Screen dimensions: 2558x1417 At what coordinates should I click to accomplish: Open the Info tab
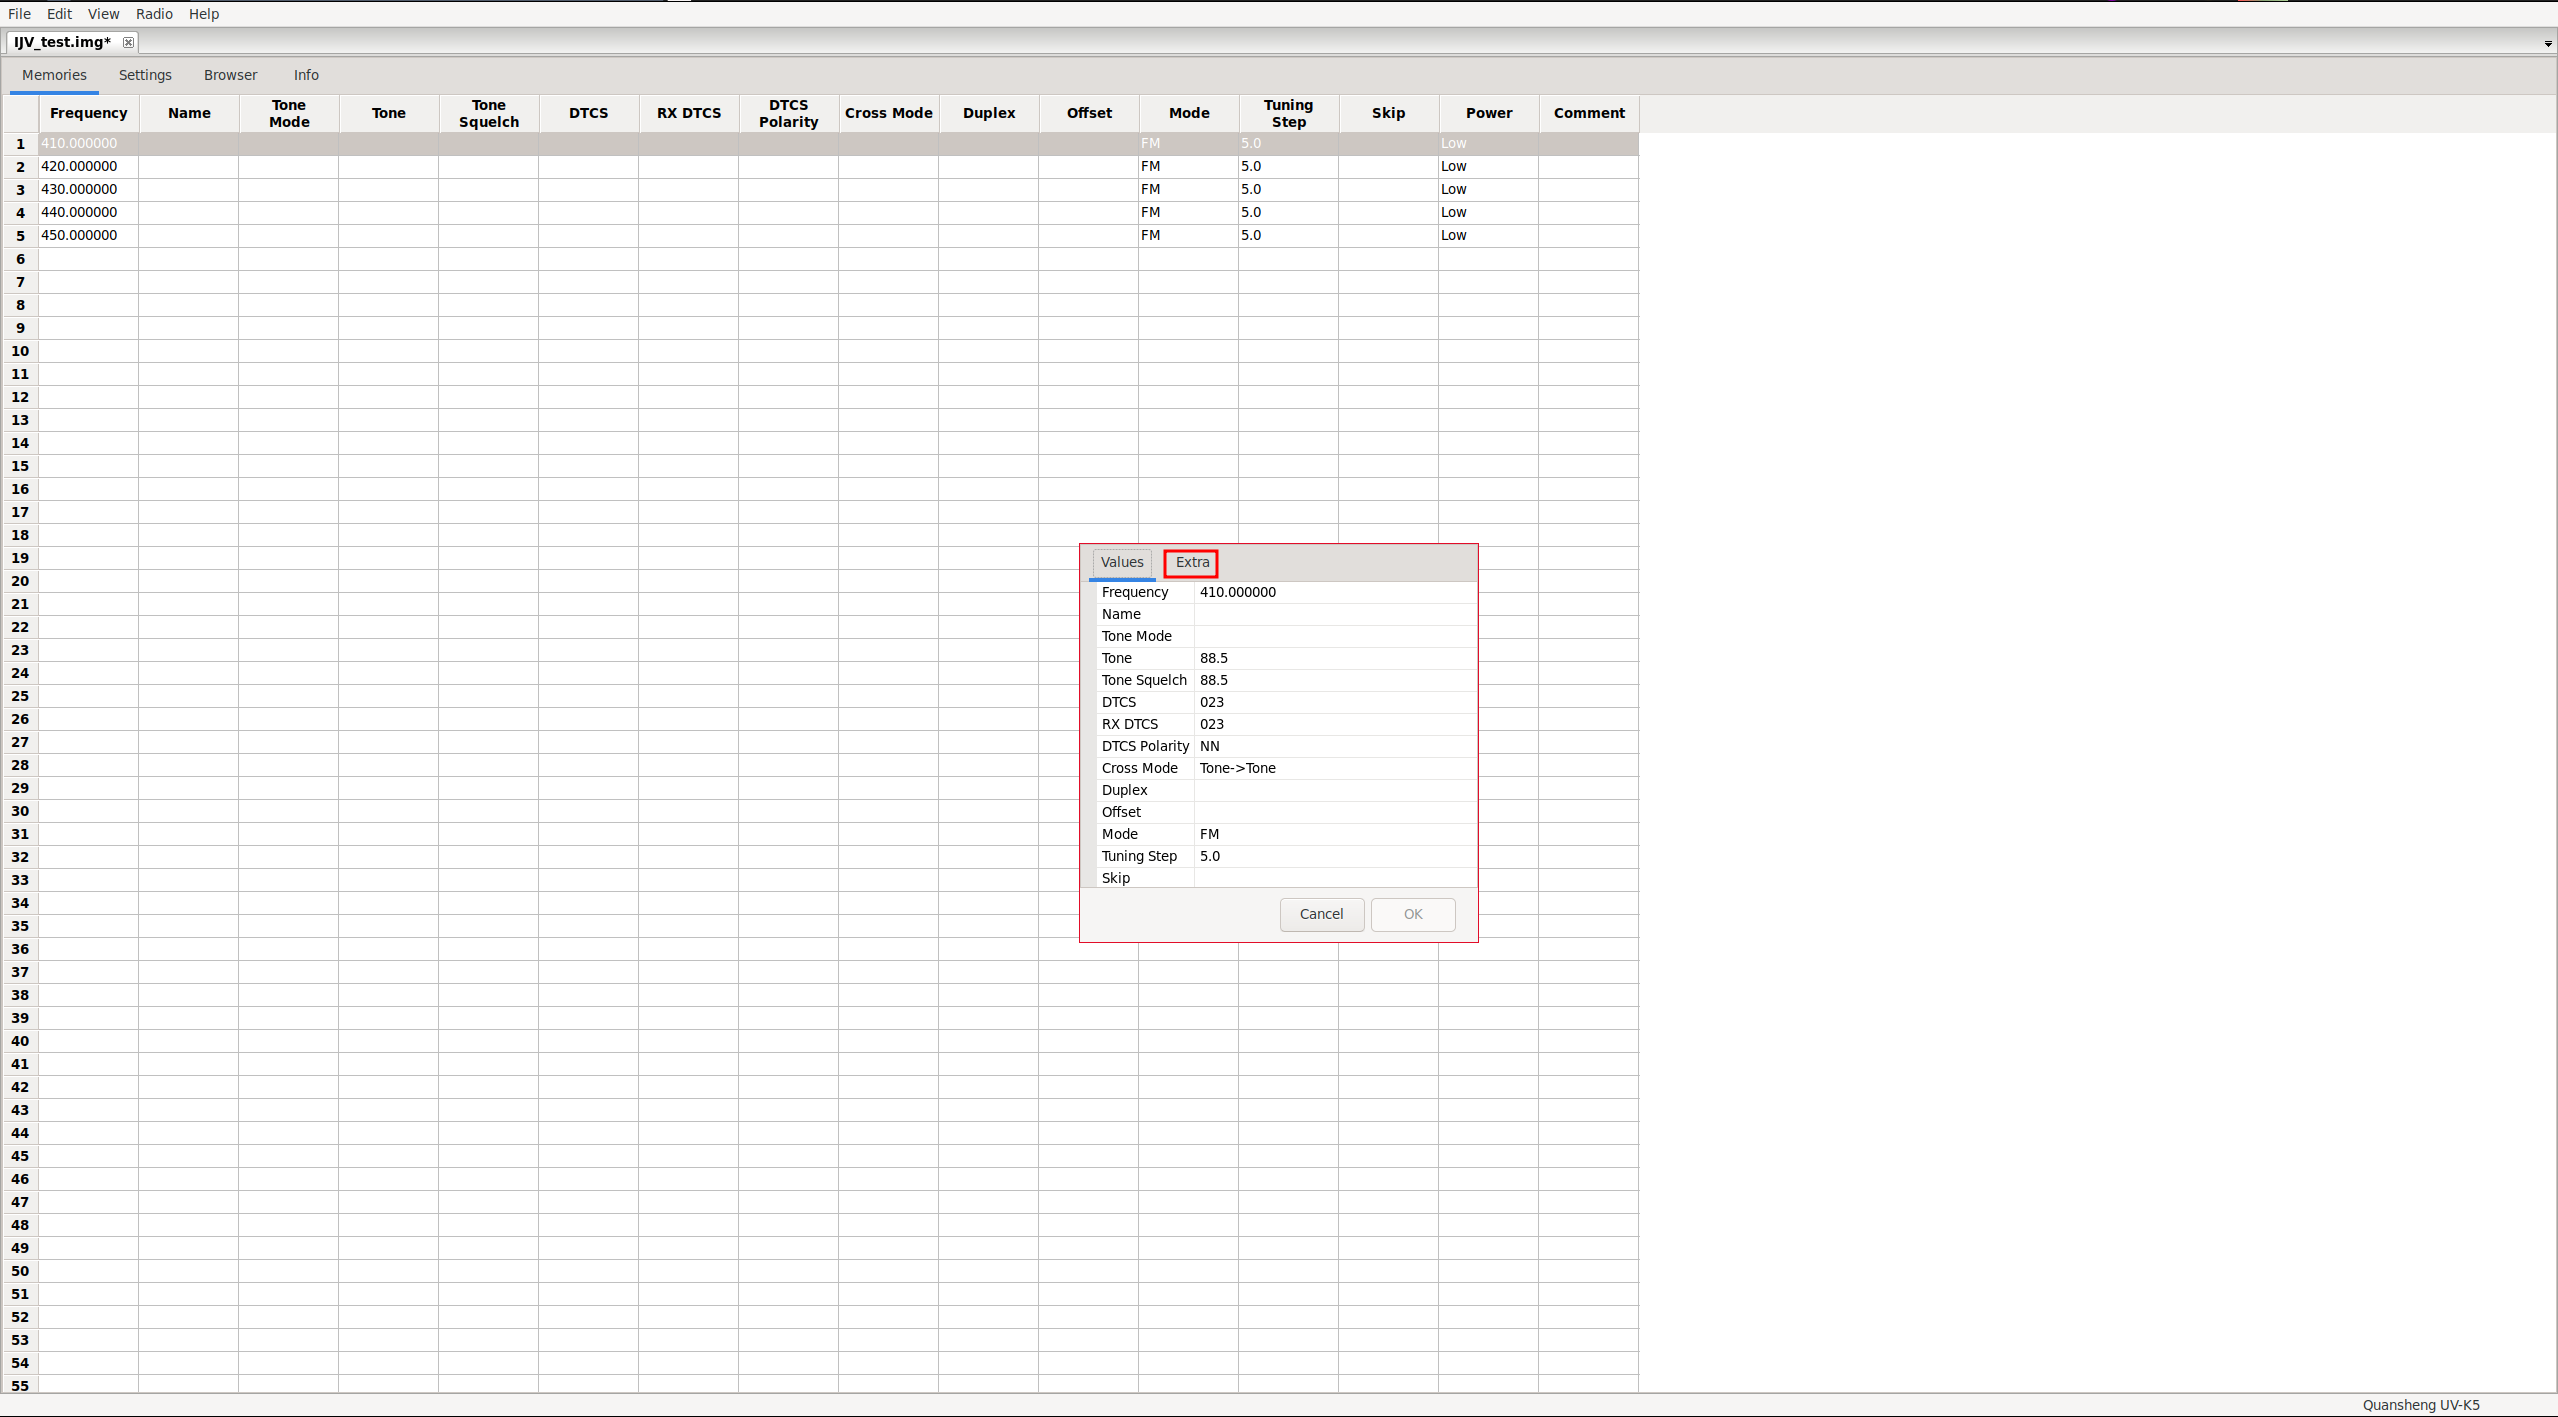pyautogui.click(x=306, y=75)
